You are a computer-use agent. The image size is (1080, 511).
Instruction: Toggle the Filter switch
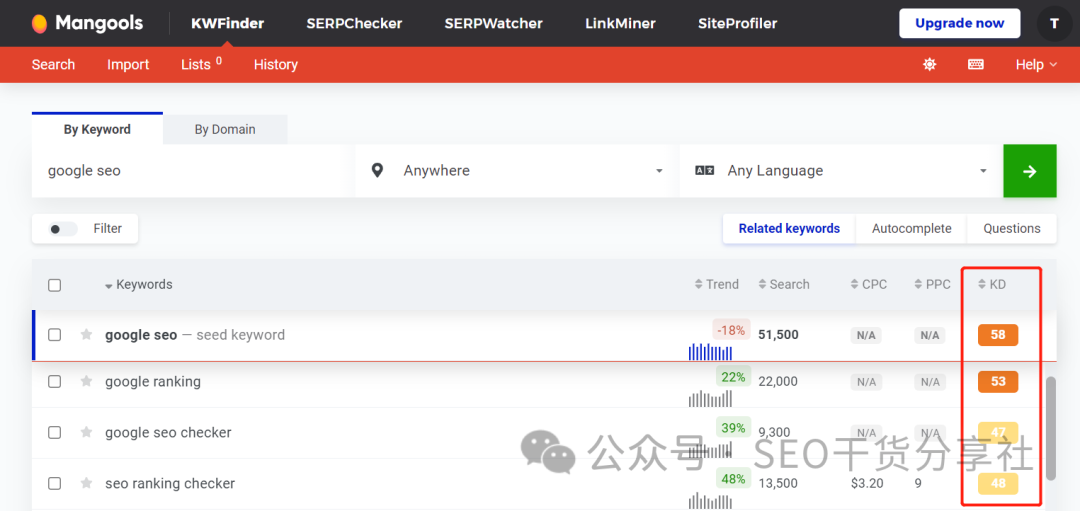click(63, 229)
